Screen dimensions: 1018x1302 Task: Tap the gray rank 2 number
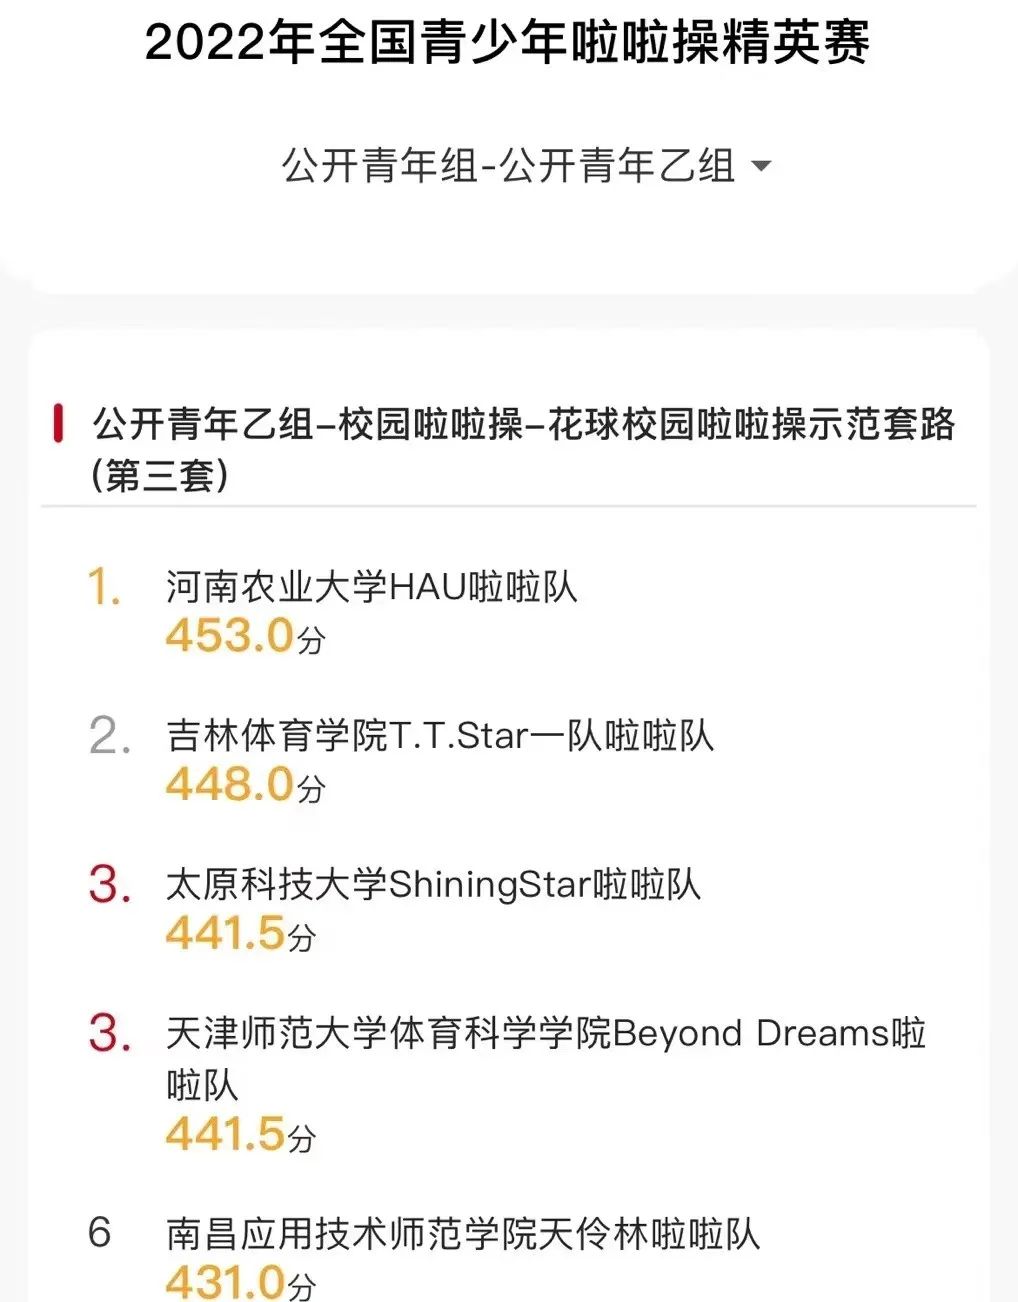tap(108, 737)
